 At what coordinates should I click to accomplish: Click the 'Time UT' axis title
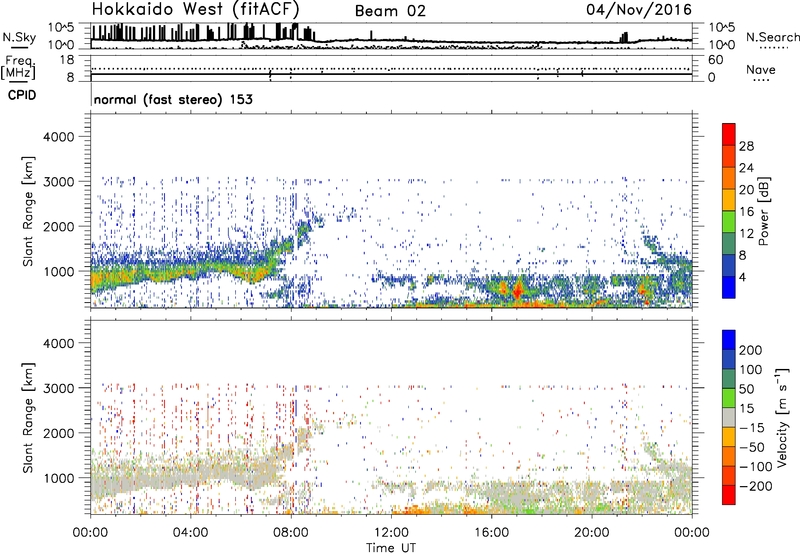391,548
